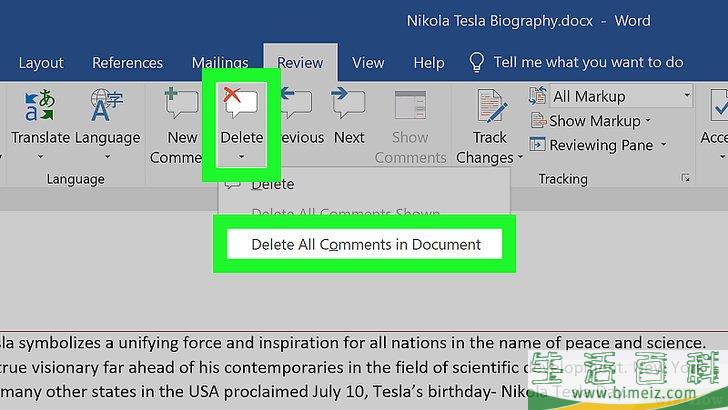Toggle the Track Changes icon

491,106
